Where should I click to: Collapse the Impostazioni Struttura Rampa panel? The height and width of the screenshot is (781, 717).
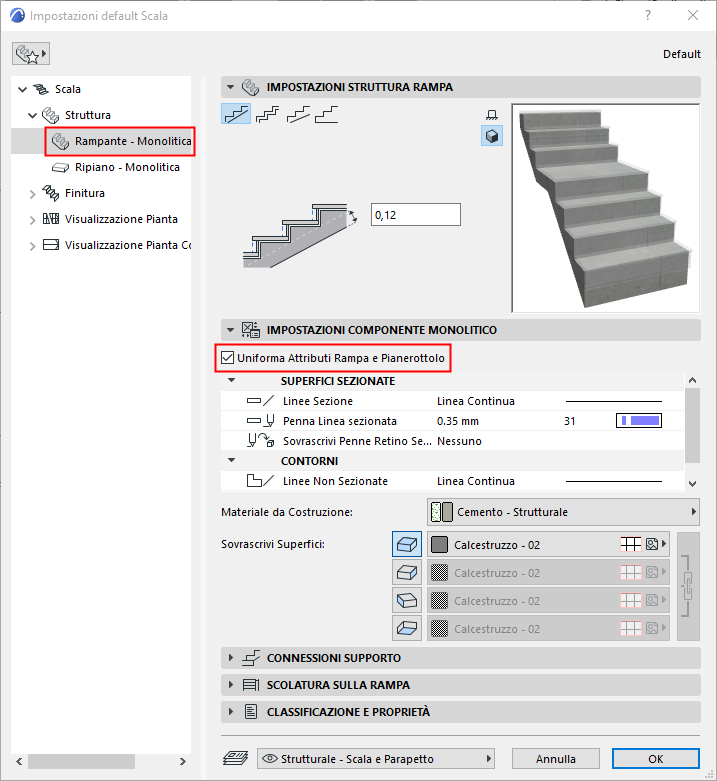pyautogui.click(x=230, y=87)
